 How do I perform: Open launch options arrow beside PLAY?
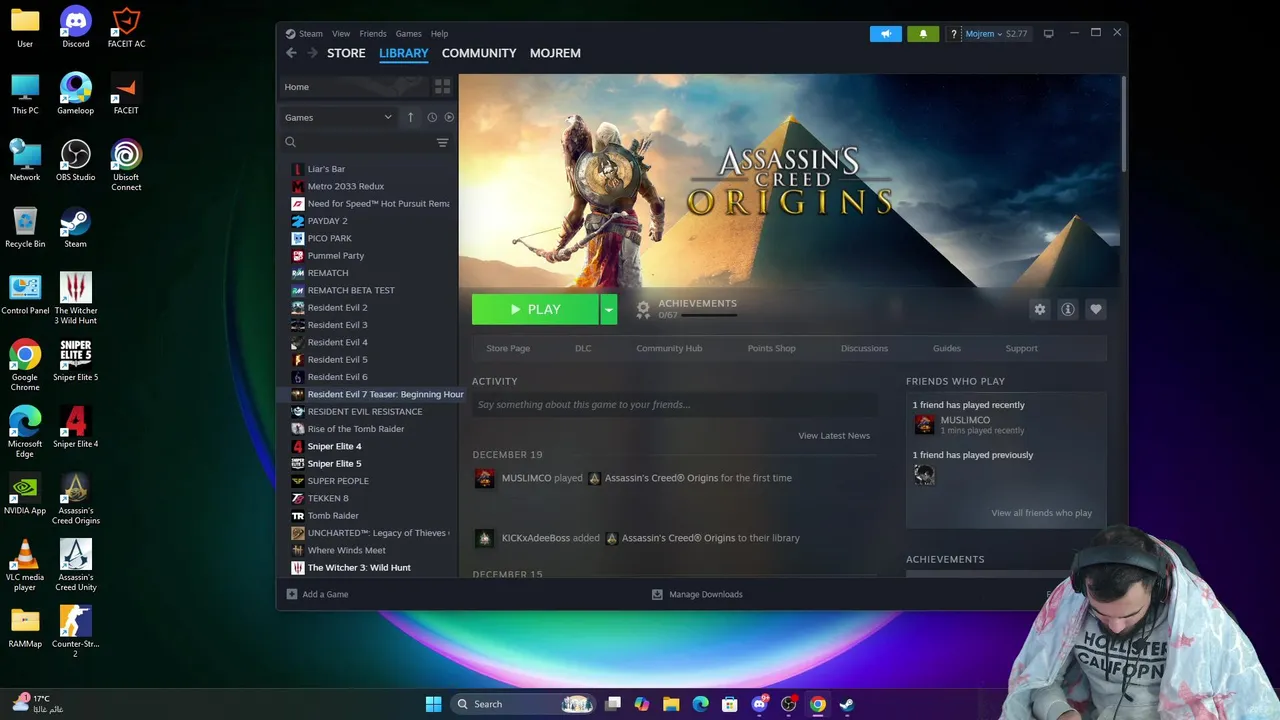(x=608, y=310)
